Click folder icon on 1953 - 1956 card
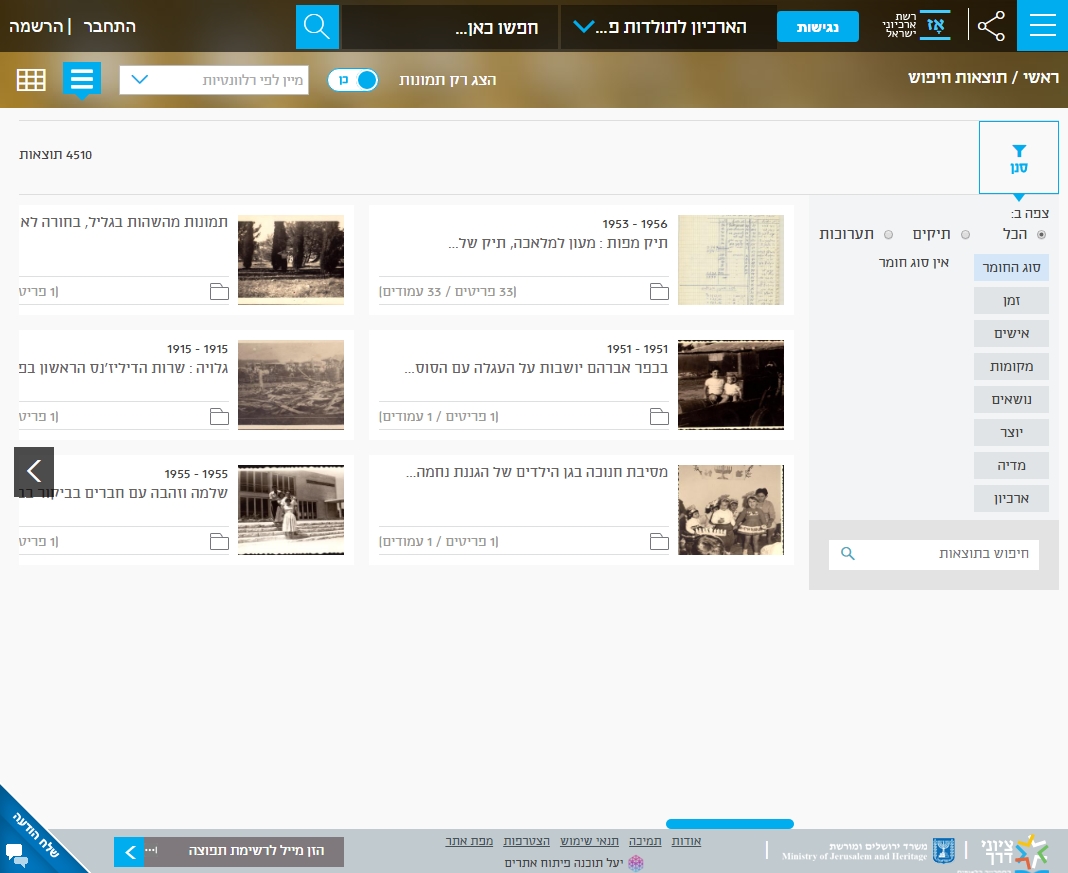The image size is (1068, 873). pyautogui.click(x=659, y=291)
